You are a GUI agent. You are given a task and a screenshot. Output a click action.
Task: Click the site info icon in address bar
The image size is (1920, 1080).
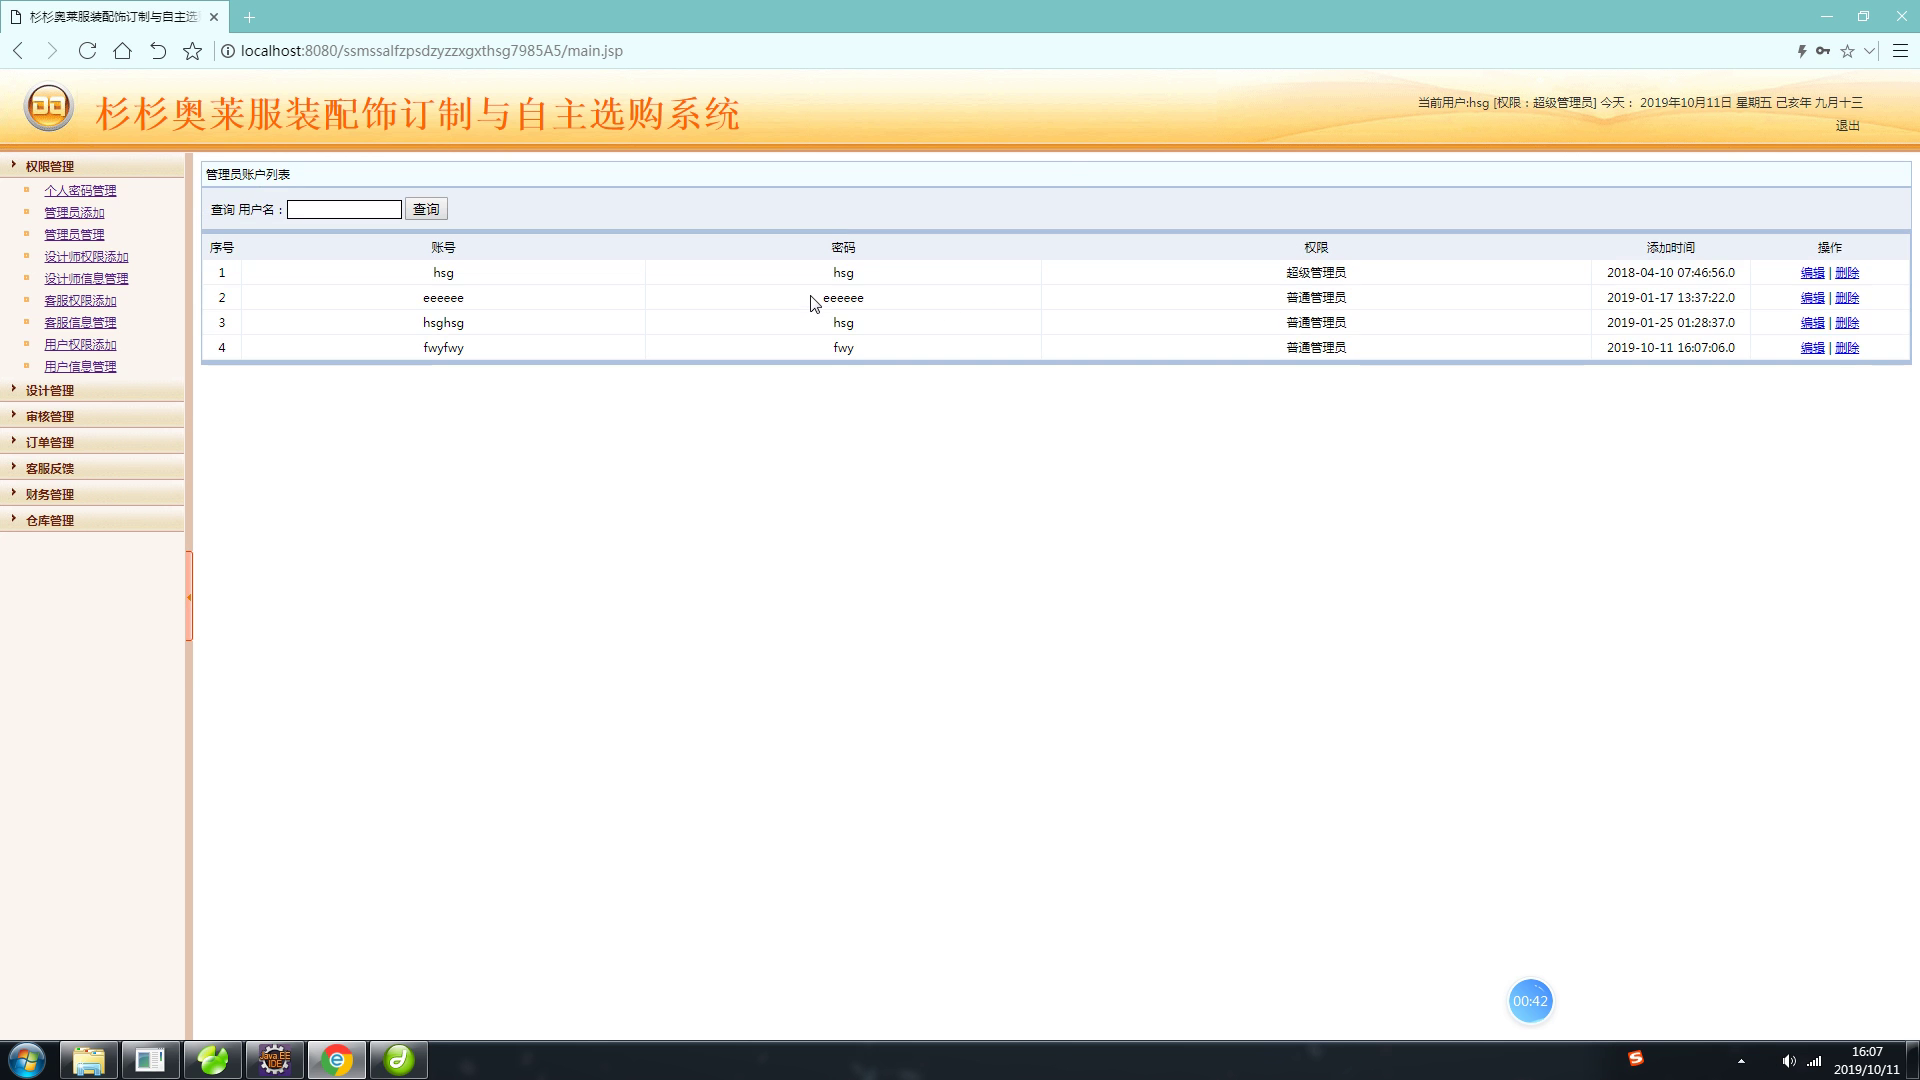[x=228, y=51]
